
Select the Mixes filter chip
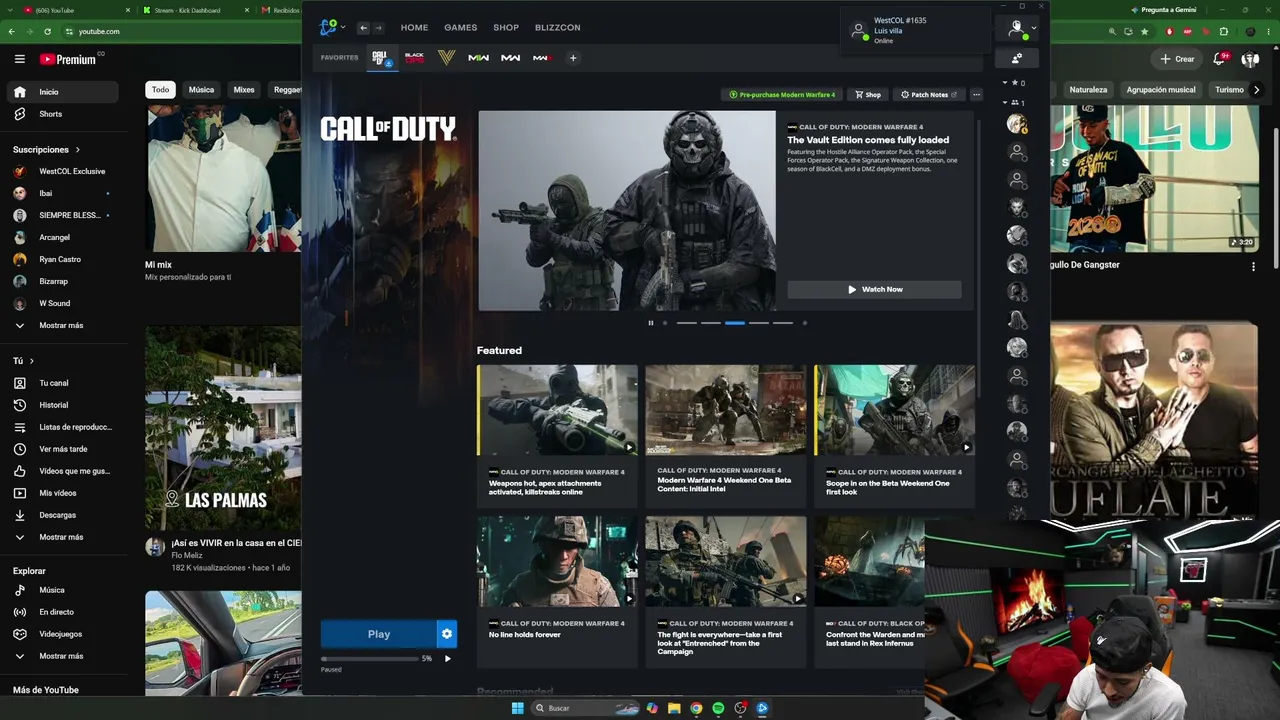click(x=244, y=90)
